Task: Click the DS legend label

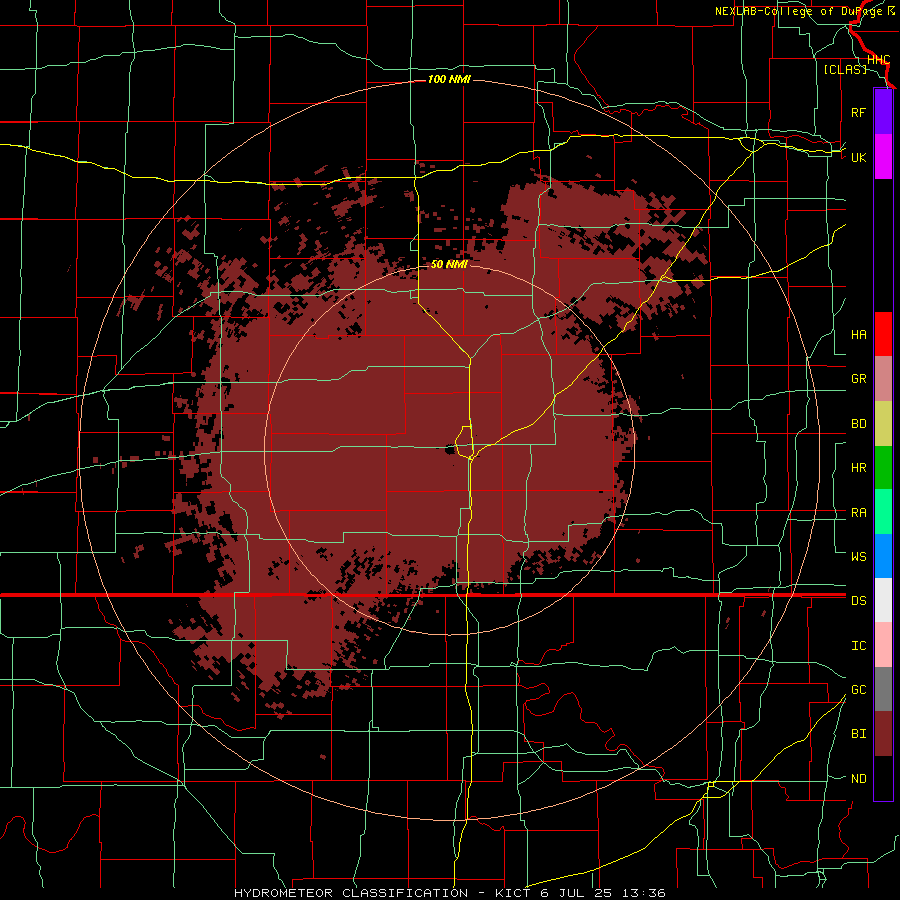Action: coord(858,601)
